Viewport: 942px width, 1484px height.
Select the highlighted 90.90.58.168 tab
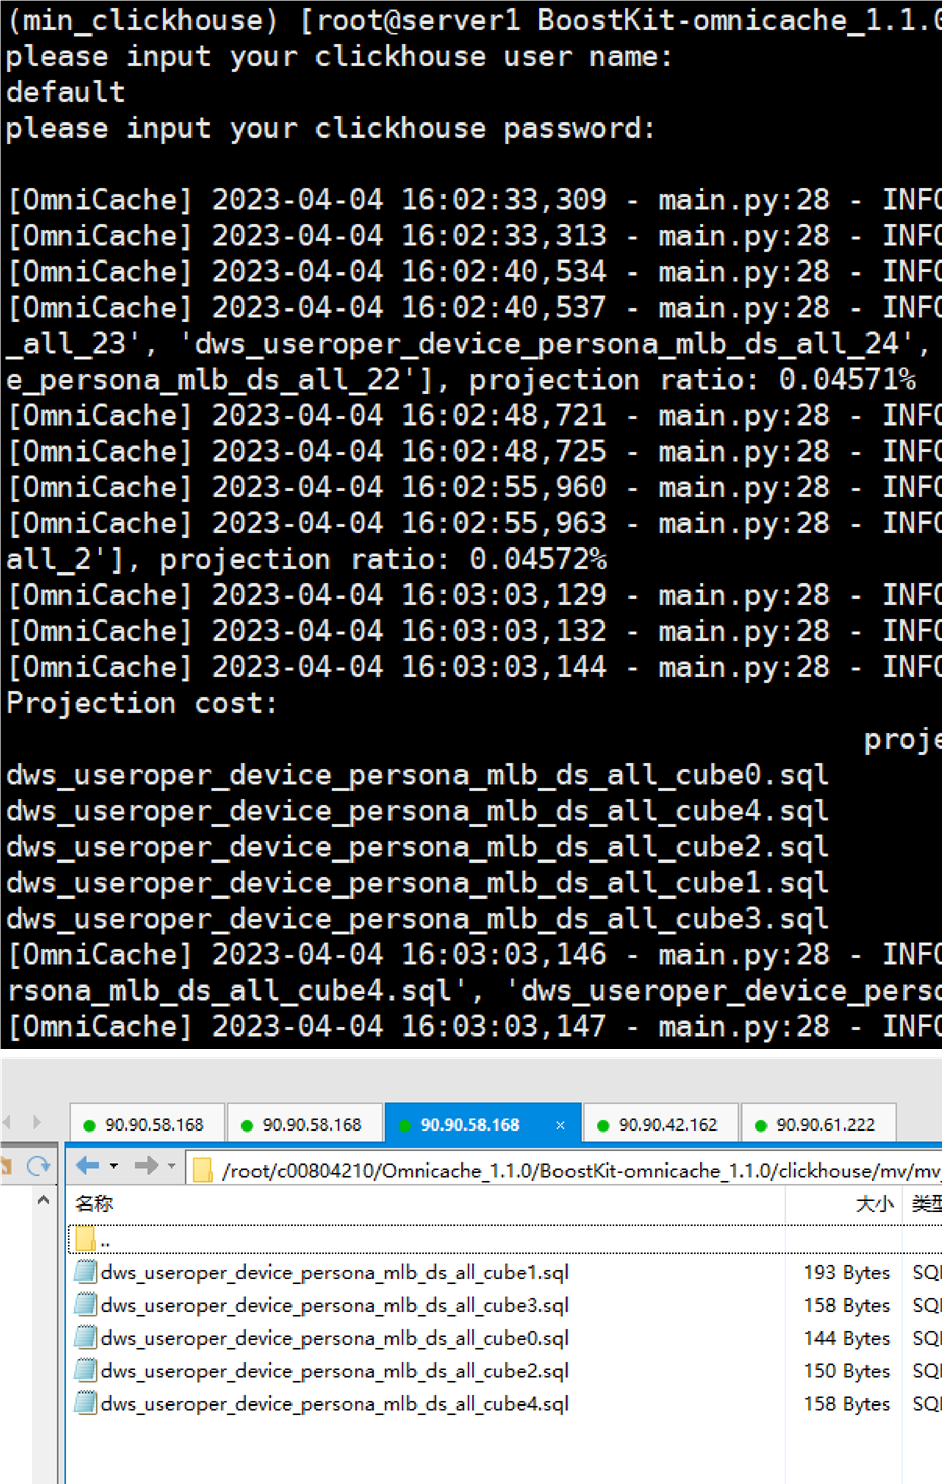tap(482, 1124)
